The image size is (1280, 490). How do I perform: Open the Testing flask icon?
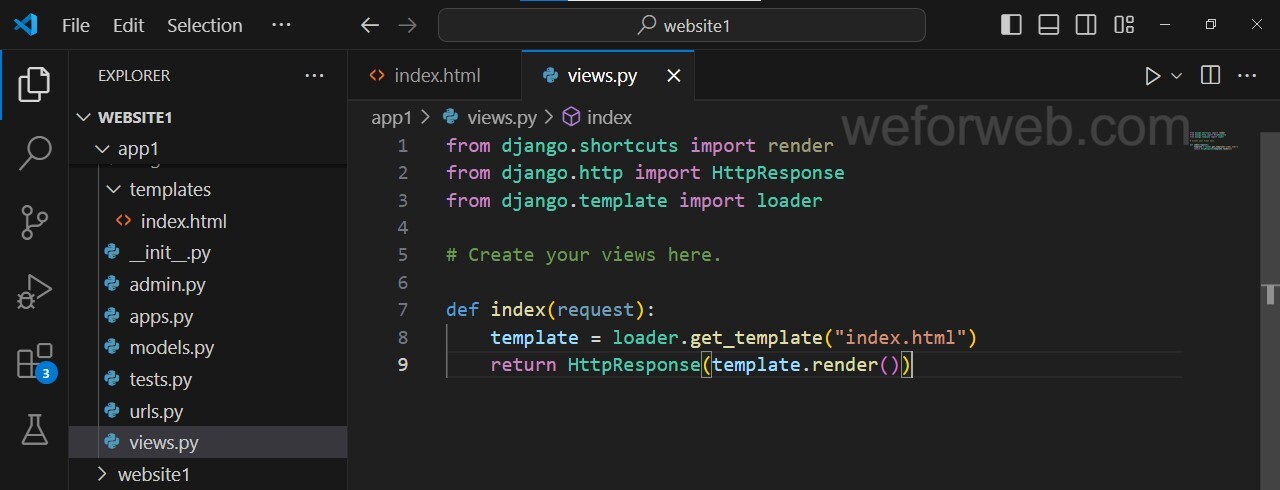click(x=34, y=429)
